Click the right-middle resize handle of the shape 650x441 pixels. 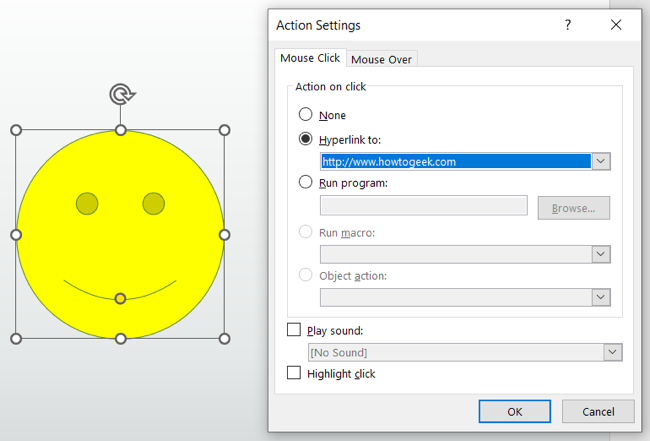[x=224, y=235]
